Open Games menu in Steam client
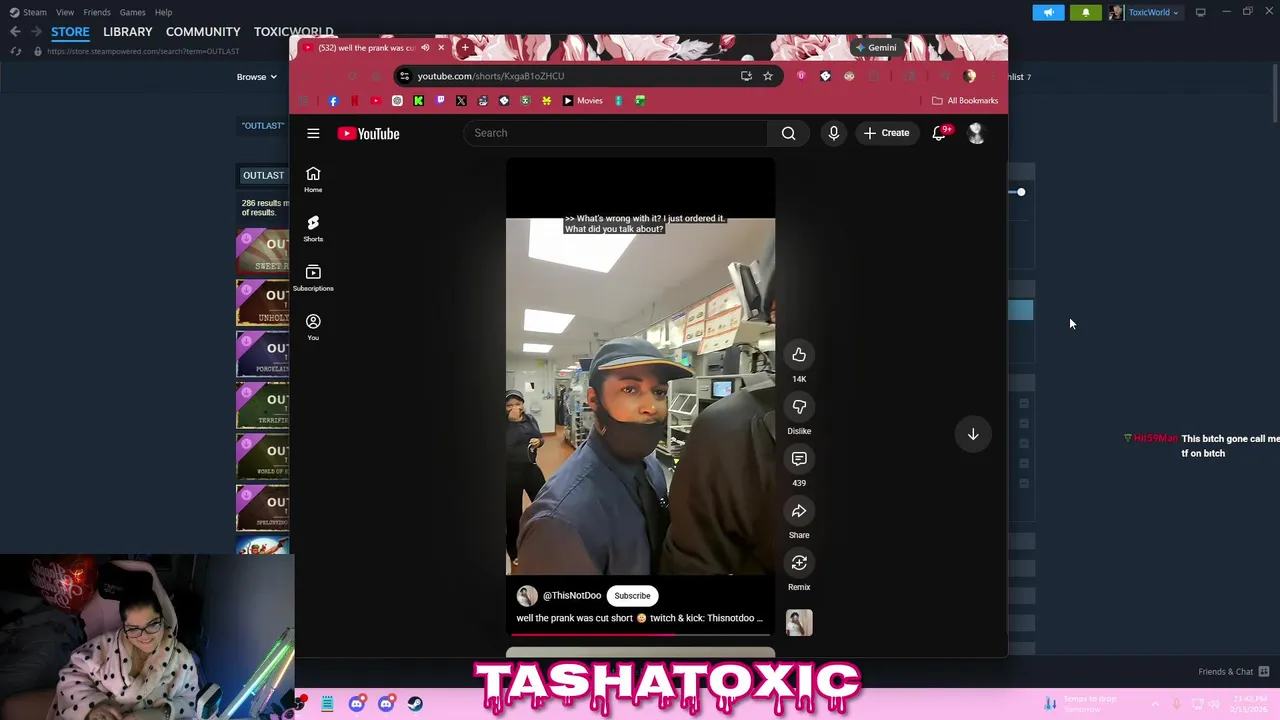This screenshot has height=720, width=1280. [x=132, y=12]
